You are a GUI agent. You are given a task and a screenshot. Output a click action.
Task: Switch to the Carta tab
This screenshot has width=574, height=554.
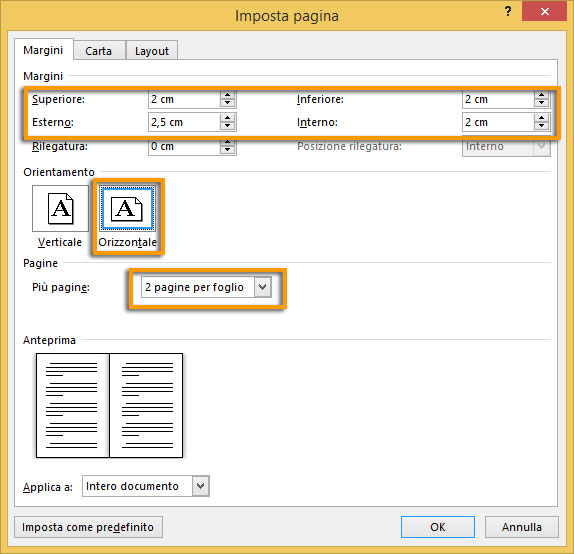click(98, 51)
